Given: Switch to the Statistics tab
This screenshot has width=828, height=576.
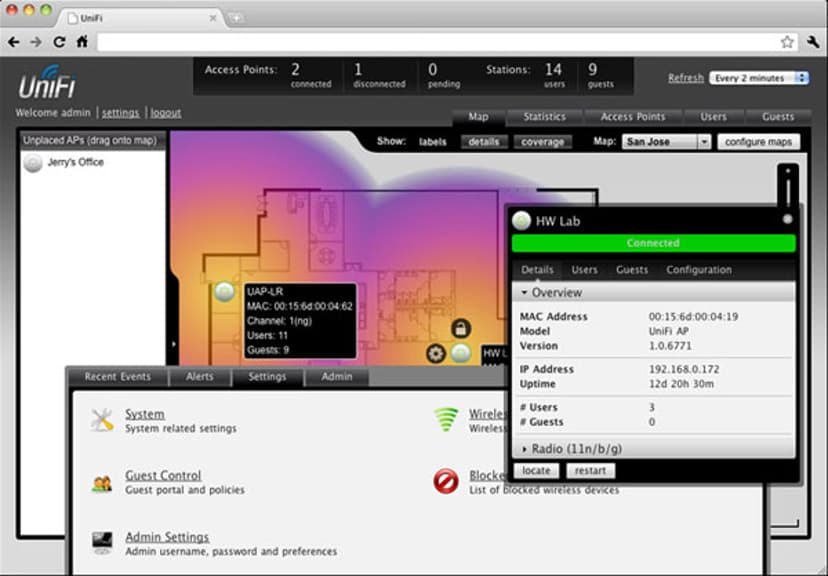Looking at the screenshot, I should point(544,117).
